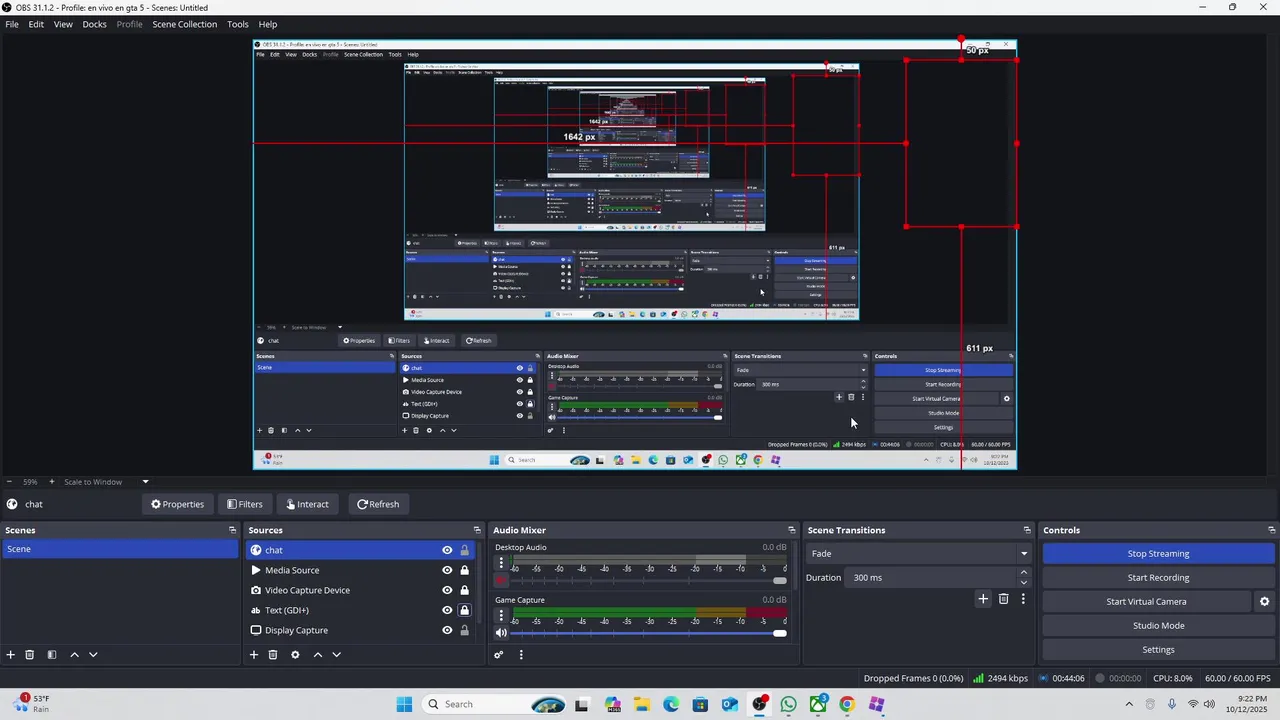Viewport: 1280px width, 720px height.
Task: Hide the Media Source layer
Action: tap(447, 570)
